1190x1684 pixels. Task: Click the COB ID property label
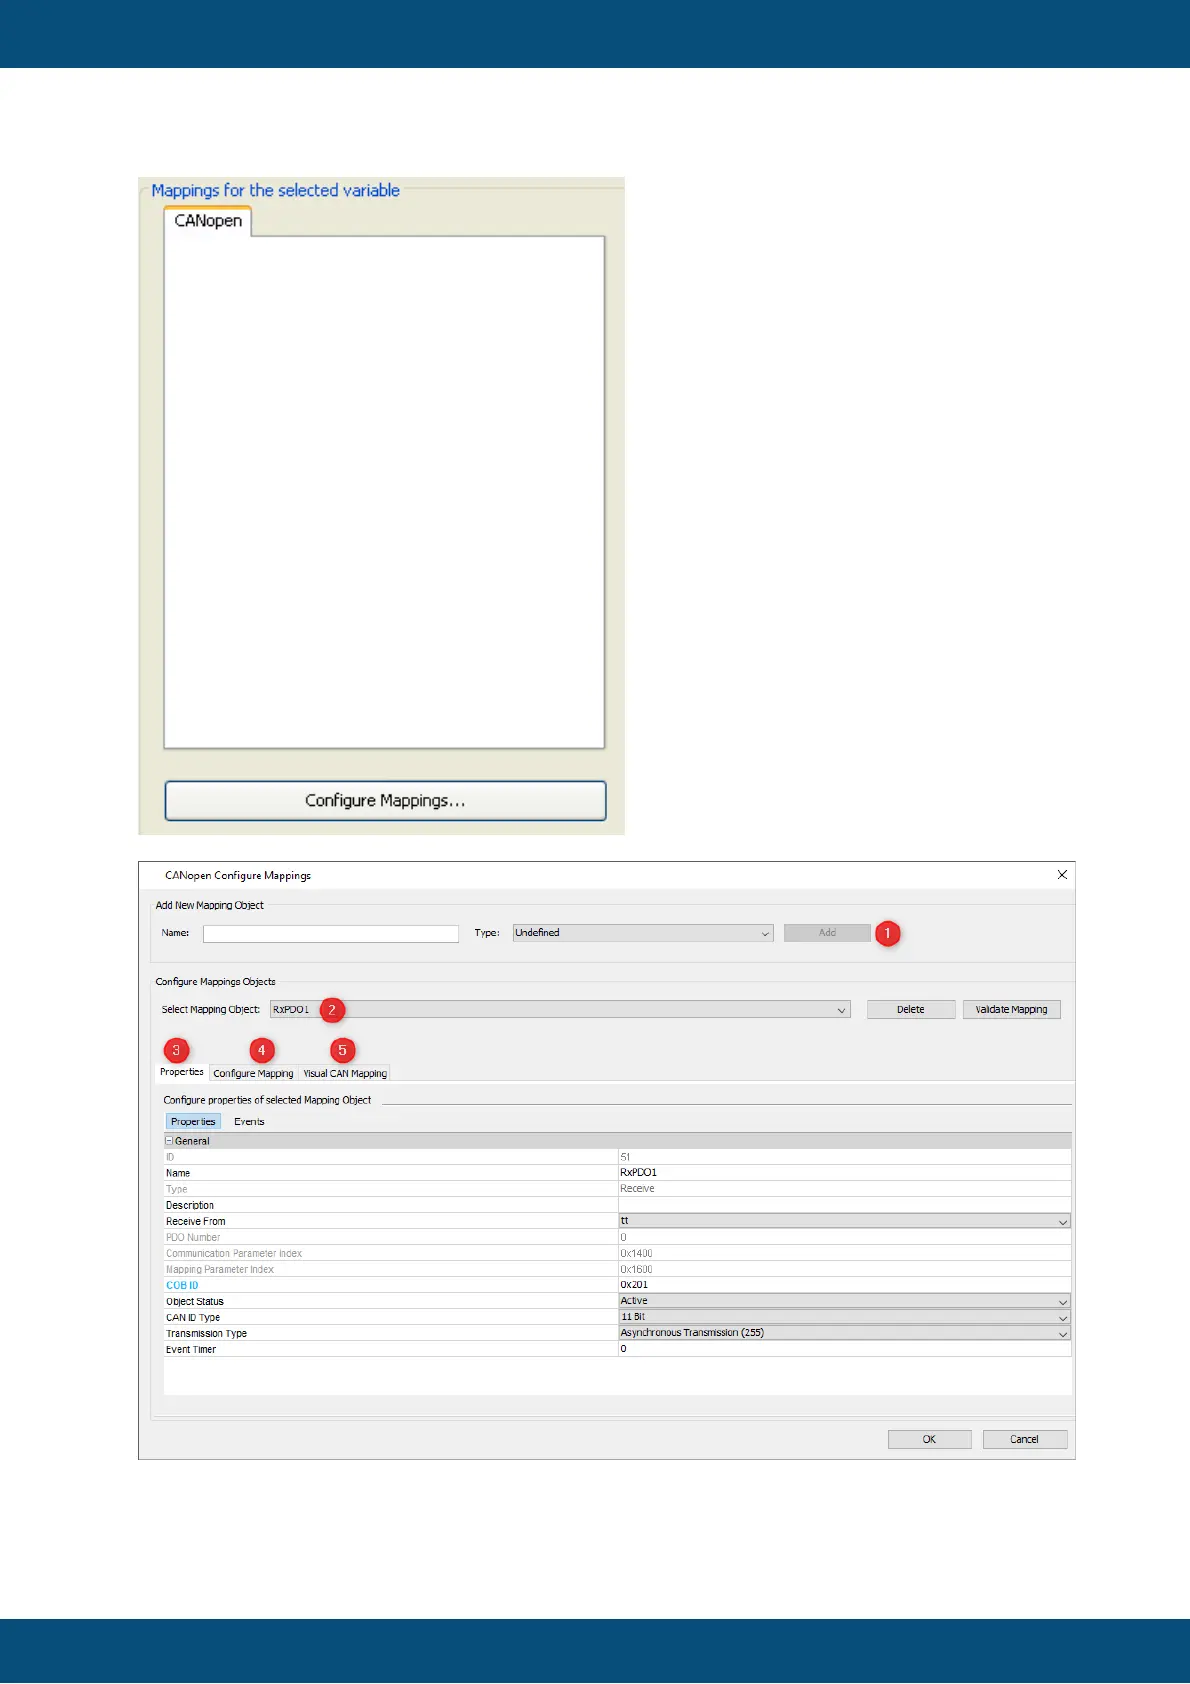(182, 1286)
